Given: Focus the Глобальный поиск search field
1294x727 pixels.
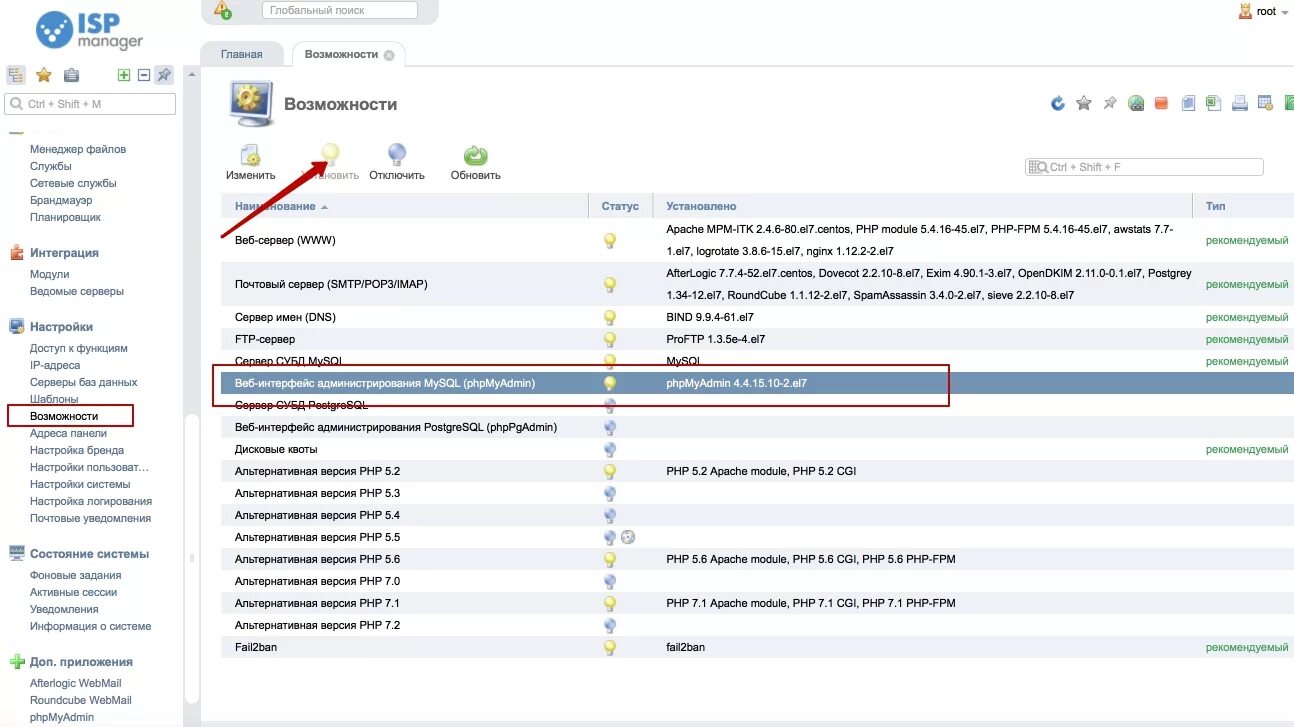Looking at the screenshot, I should point(340,10).
